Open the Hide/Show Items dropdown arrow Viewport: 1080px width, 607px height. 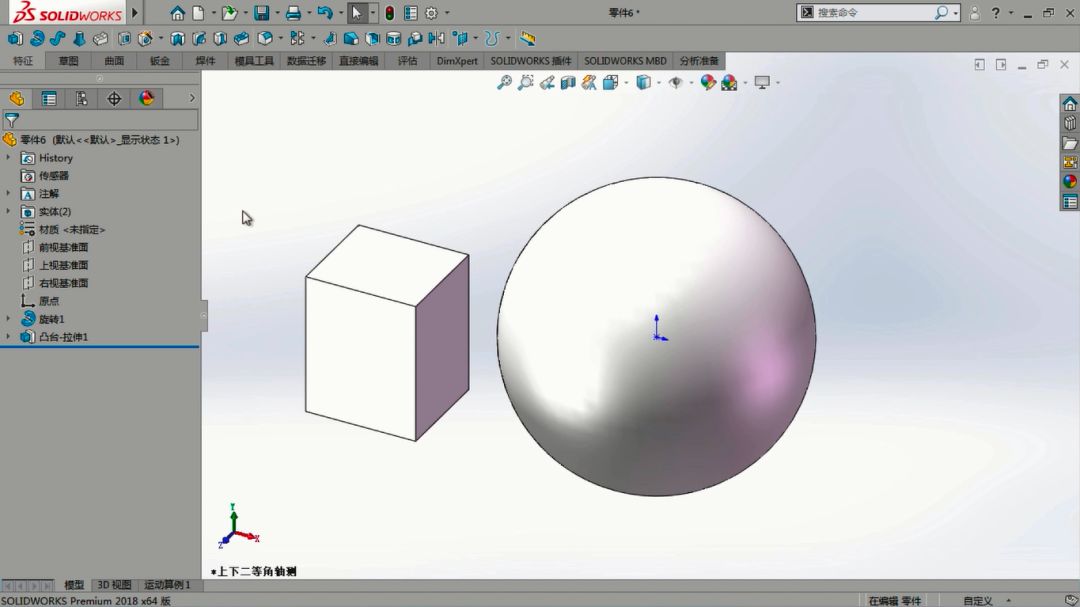(x=691, y=83)
